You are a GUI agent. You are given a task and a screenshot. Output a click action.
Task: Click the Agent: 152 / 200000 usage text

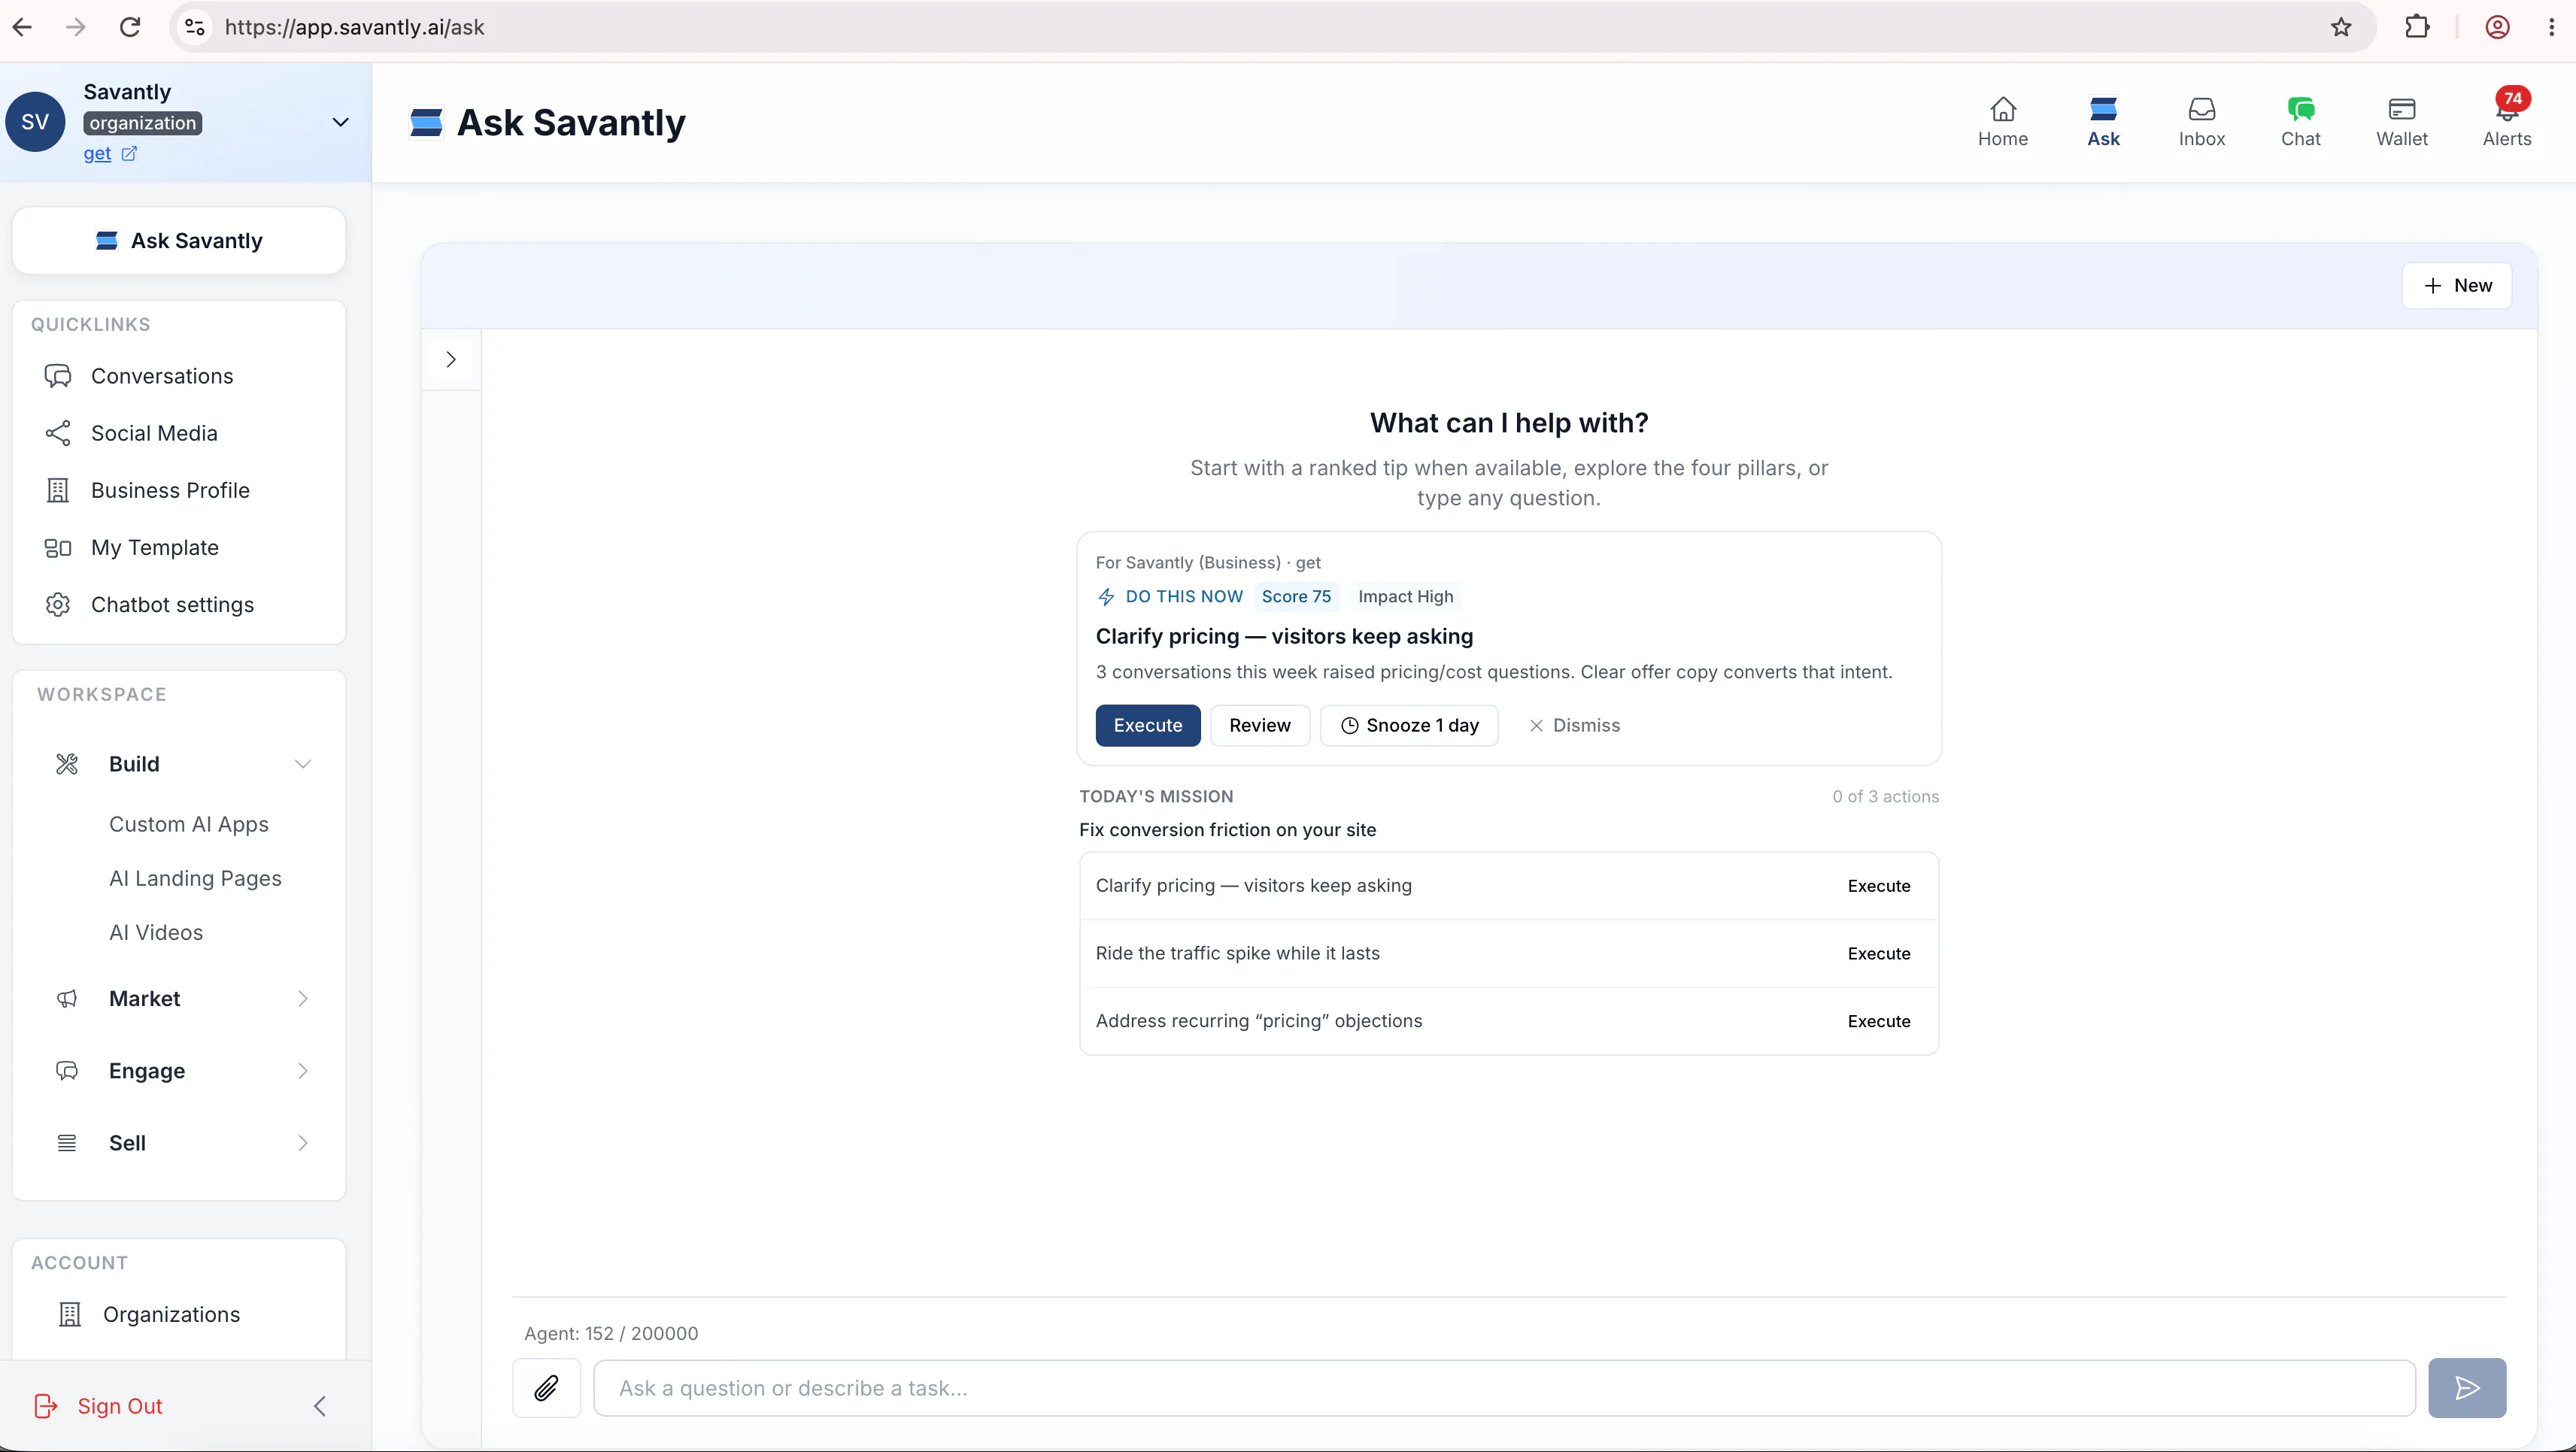(x=611, y=1334)
